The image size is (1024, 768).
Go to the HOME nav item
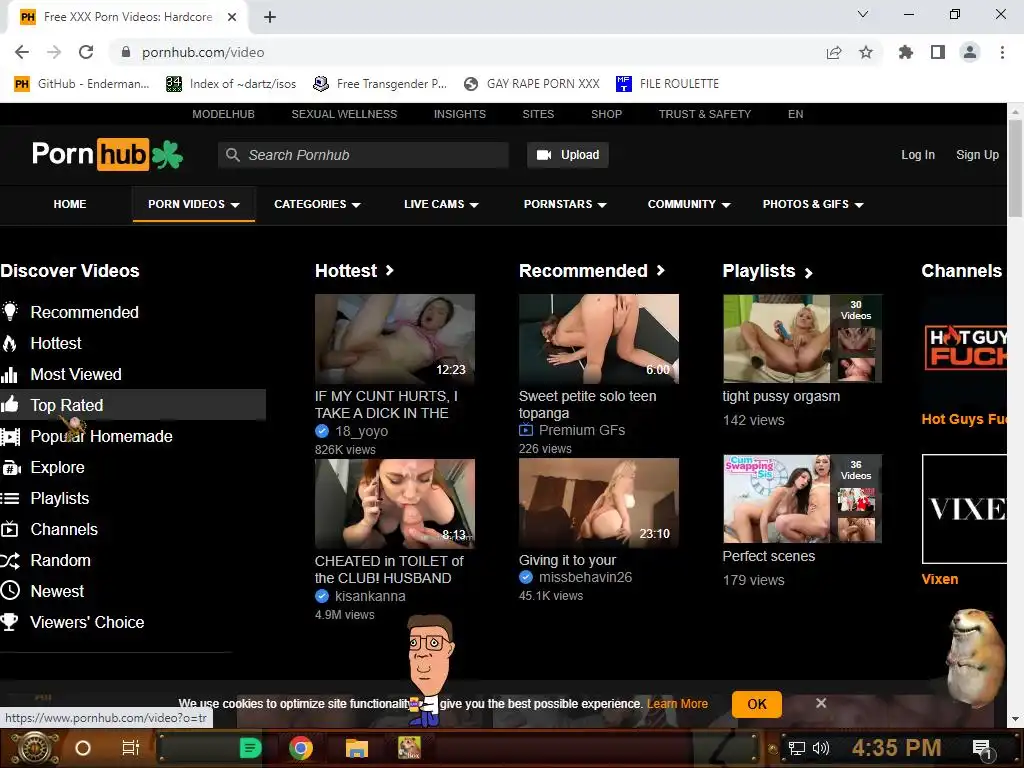(x=70, y=204)
